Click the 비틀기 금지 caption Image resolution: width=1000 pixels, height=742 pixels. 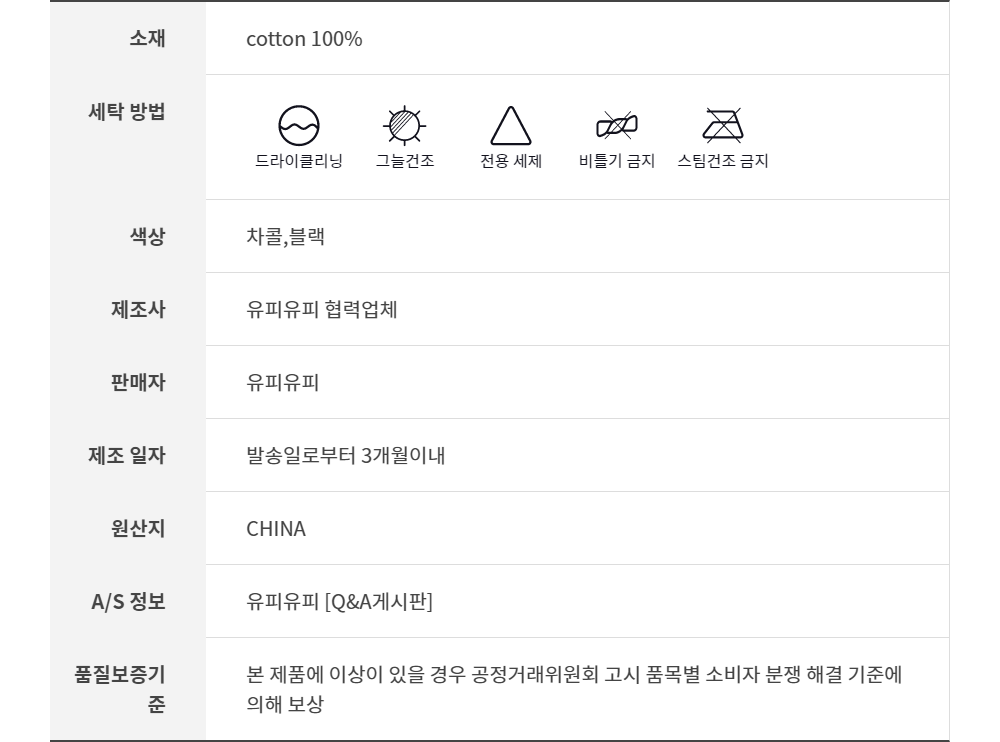click(x=617, y=161)
